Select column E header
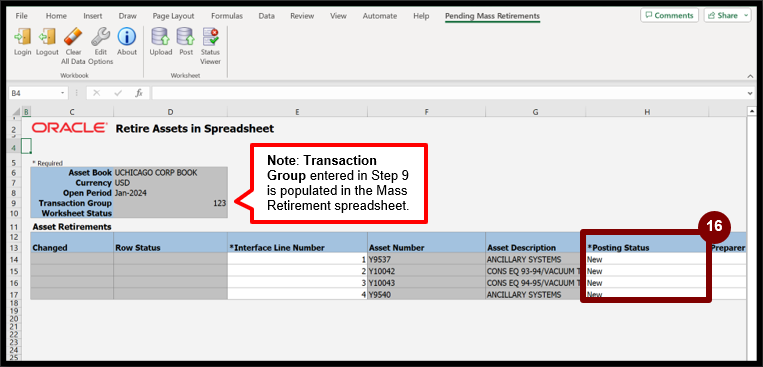 (x=297, y=112)
